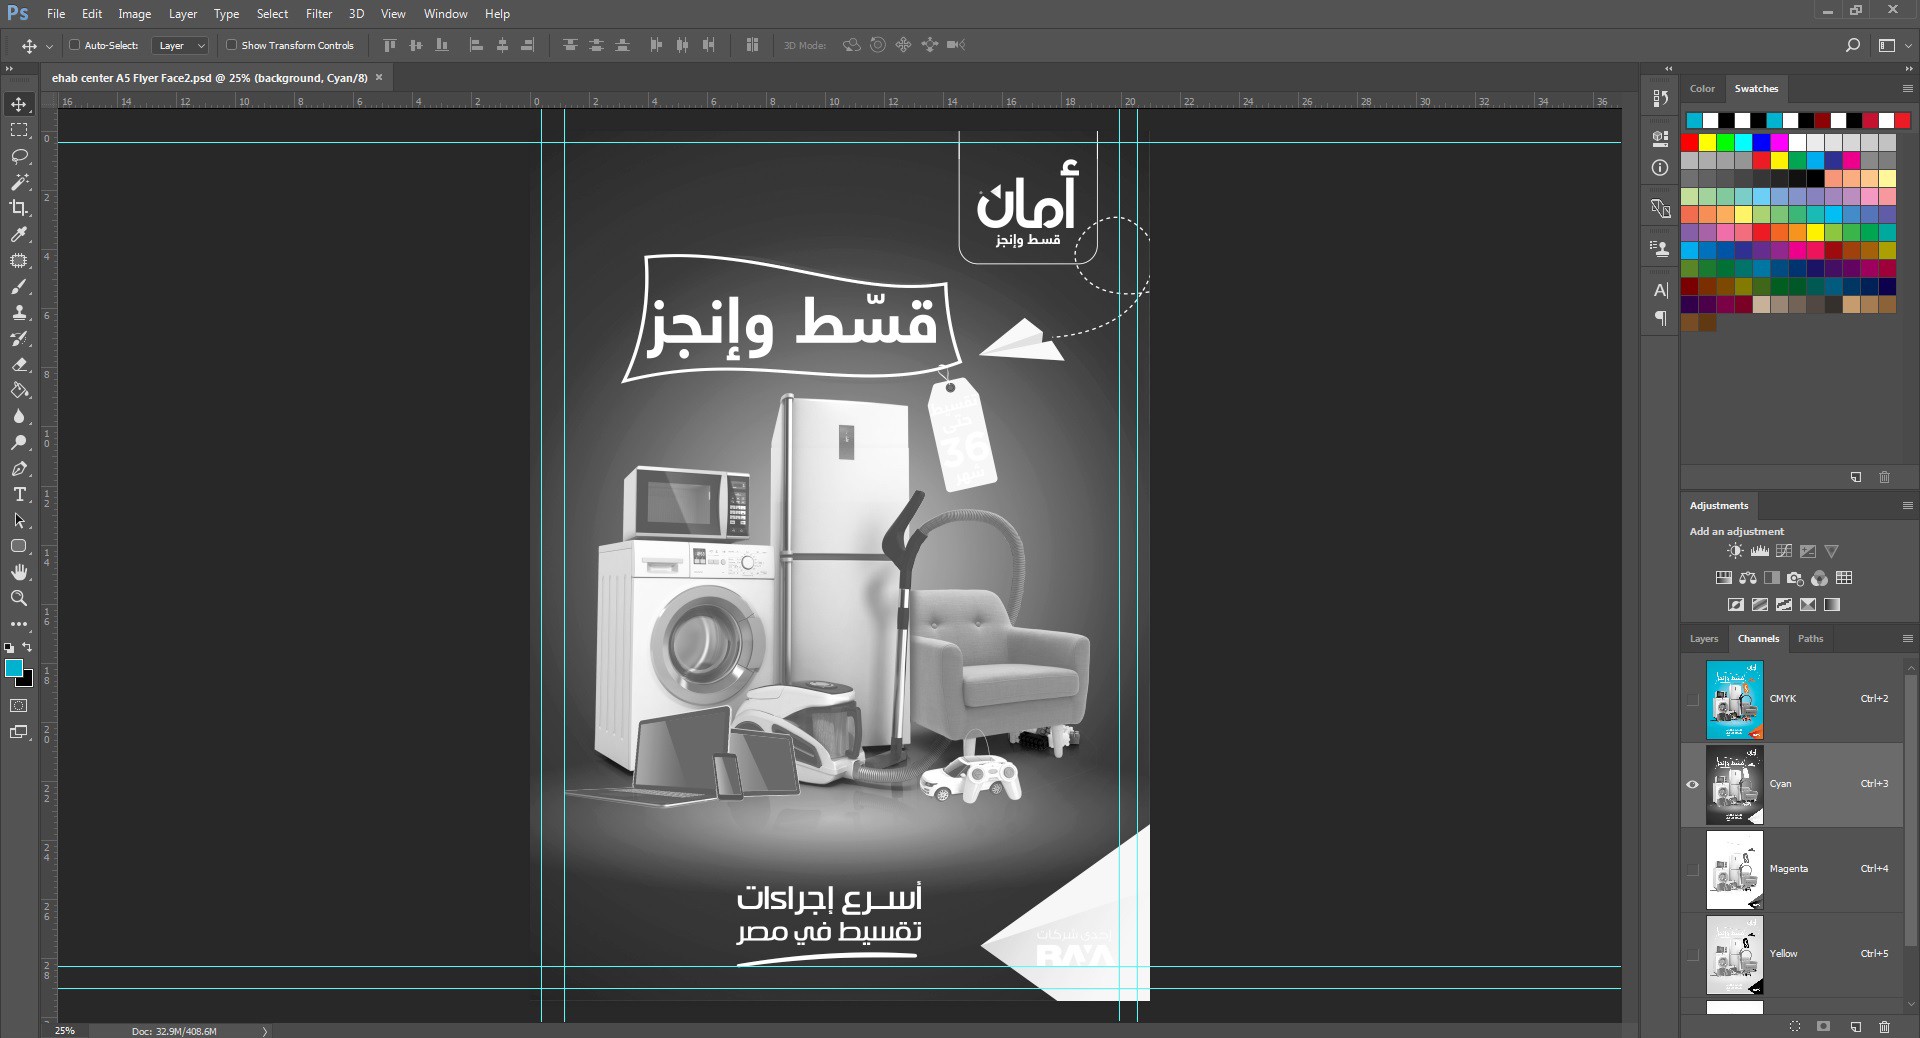Select the Eraser tool
Viewport: 1920px width, 1038px height.
click(x=19, y=365)
